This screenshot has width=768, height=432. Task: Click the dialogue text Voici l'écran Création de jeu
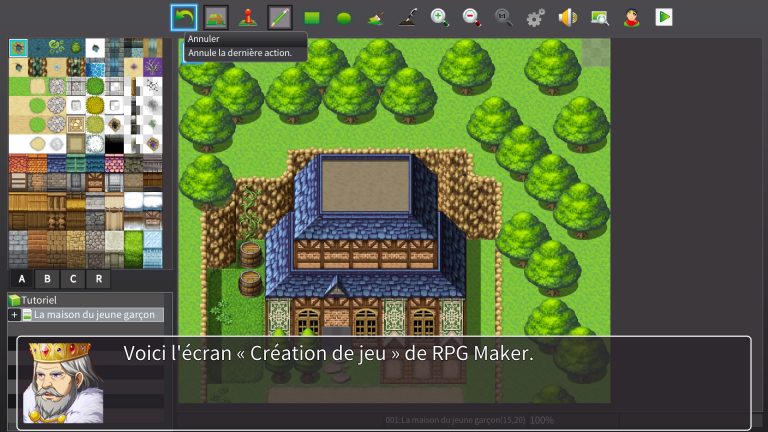(x=328, y=353)
